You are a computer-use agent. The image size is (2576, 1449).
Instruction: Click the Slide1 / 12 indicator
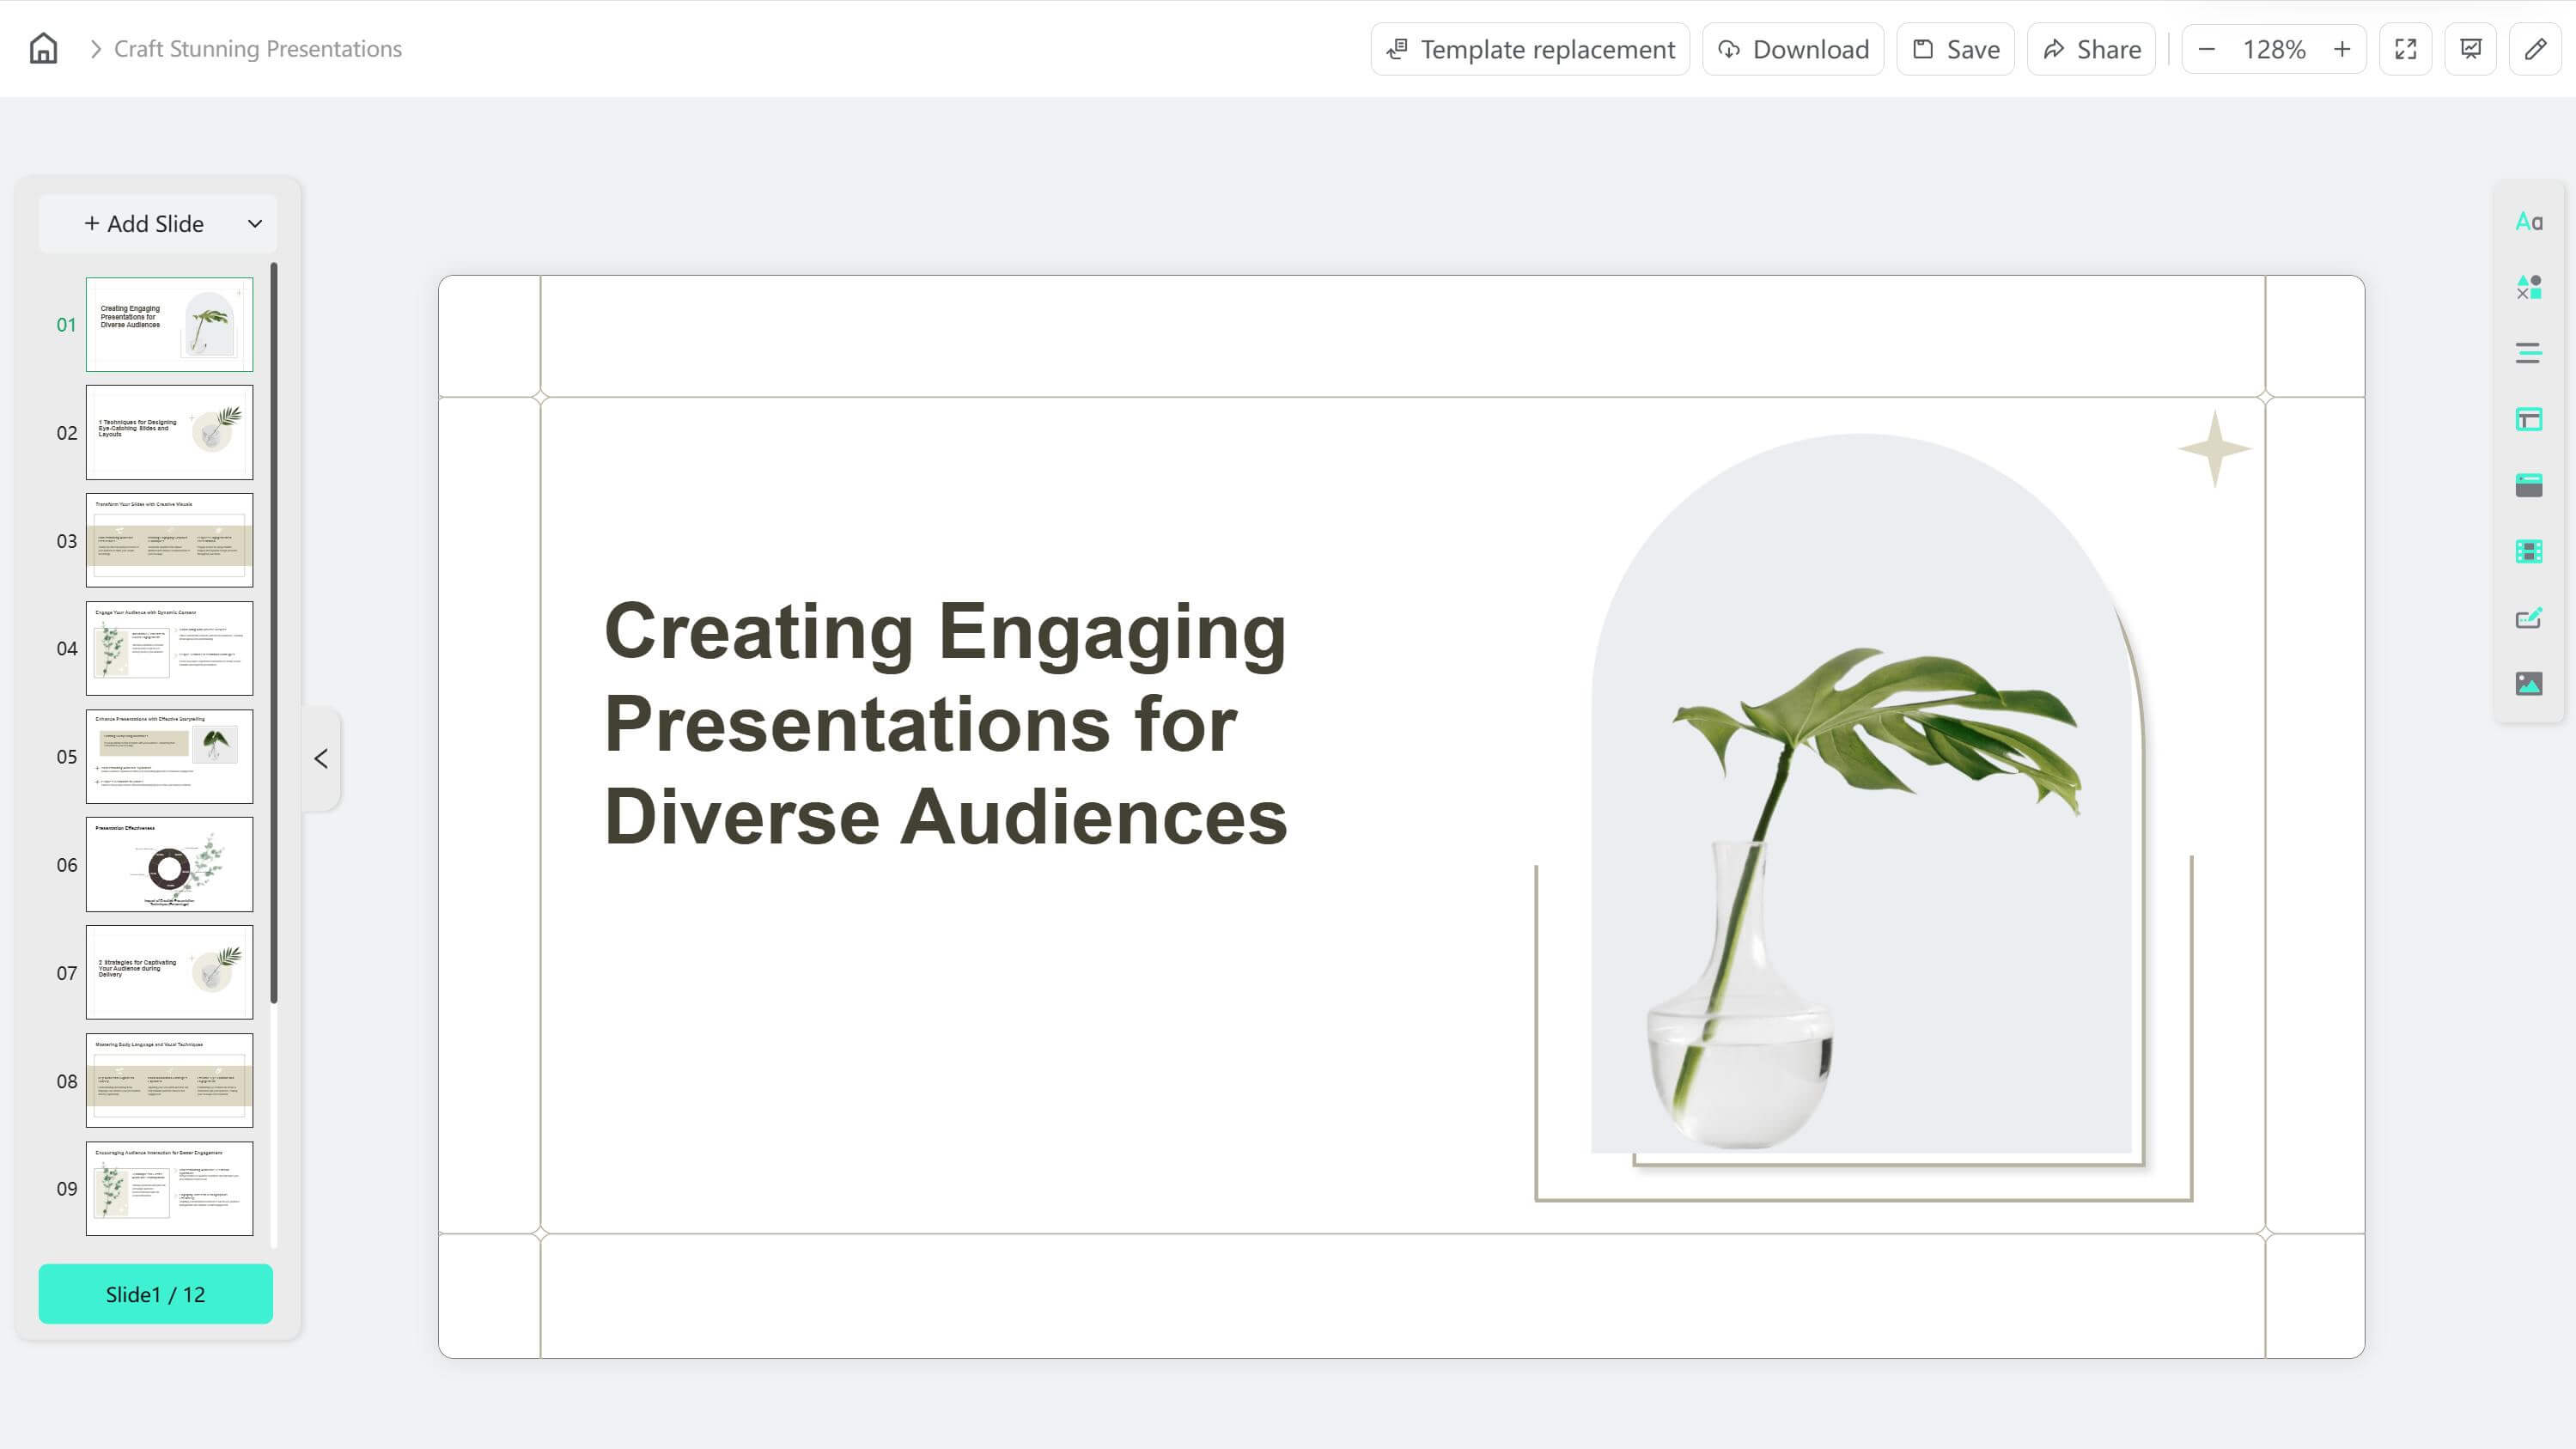pos(155,1294)
